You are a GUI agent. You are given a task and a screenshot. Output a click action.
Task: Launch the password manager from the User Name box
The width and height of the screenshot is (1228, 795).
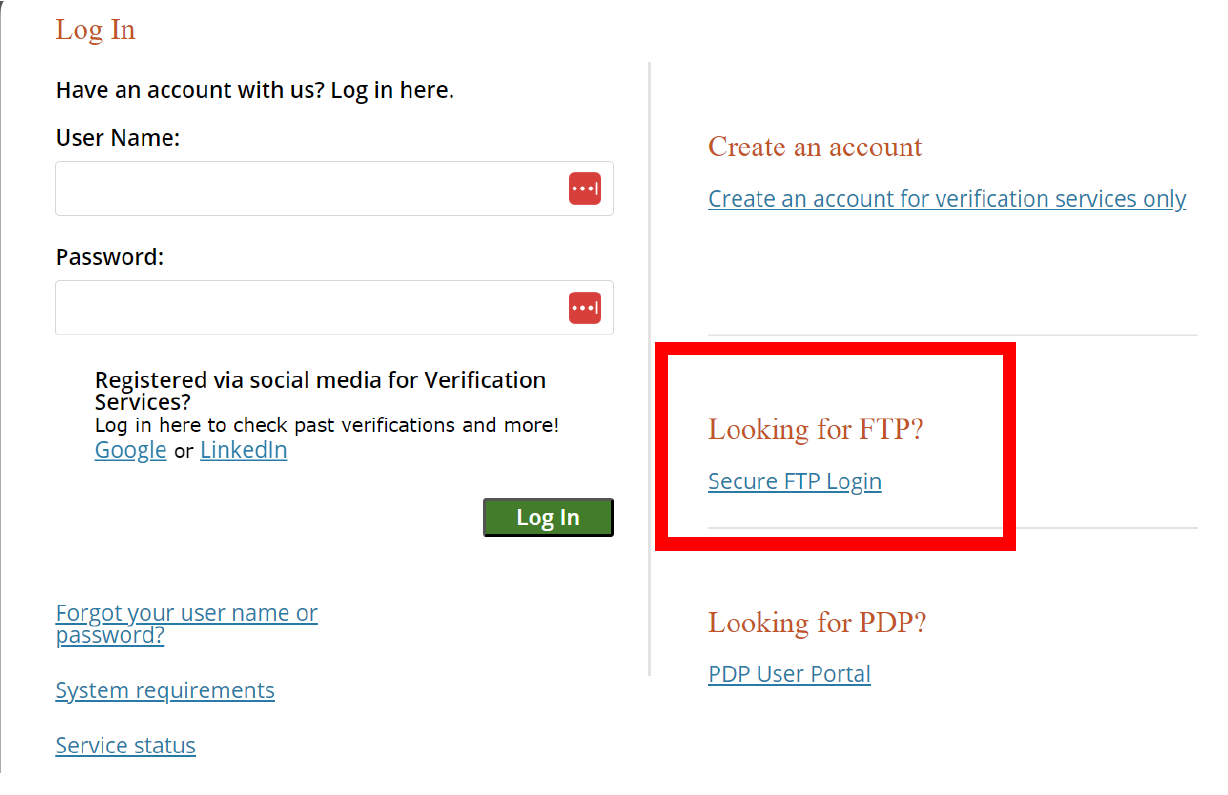click(x=585, y=188)
